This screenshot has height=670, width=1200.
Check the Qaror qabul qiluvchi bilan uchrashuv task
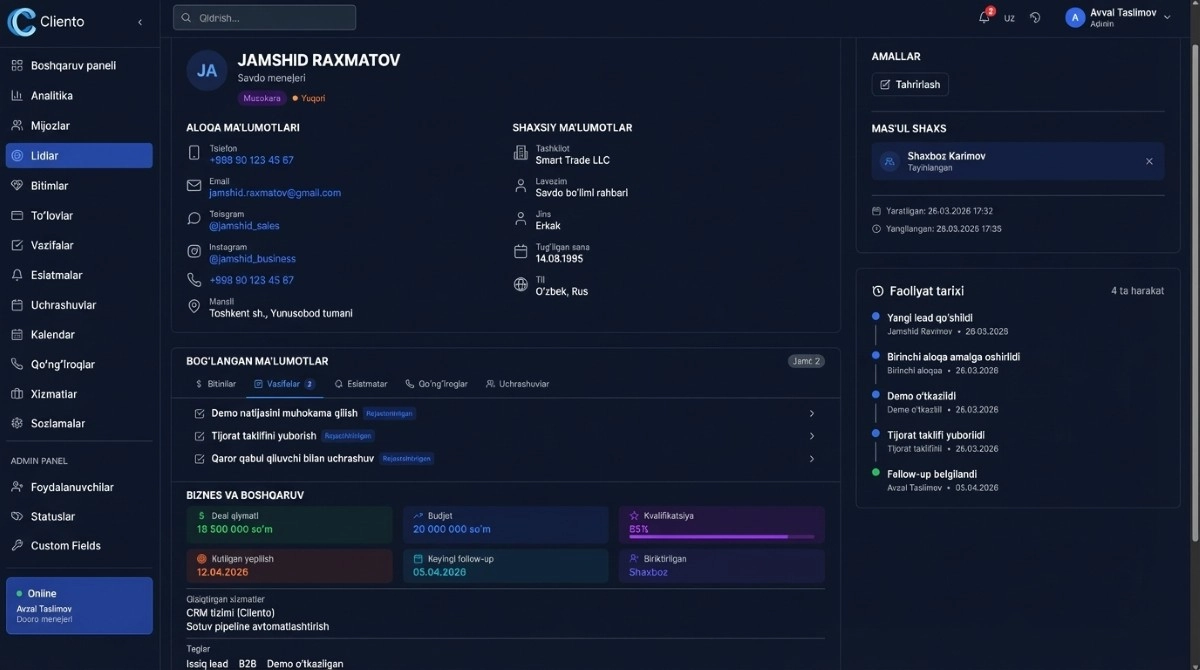click(199, 458)
